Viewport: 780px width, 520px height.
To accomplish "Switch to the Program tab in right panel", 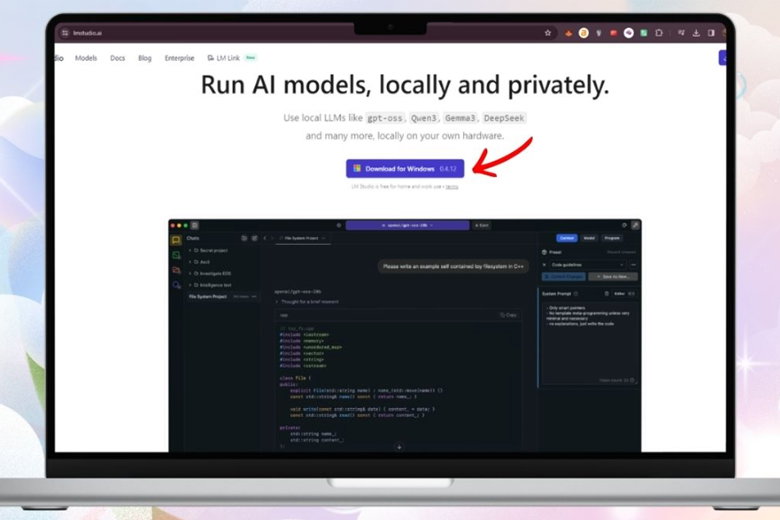I will click(612, 238).
